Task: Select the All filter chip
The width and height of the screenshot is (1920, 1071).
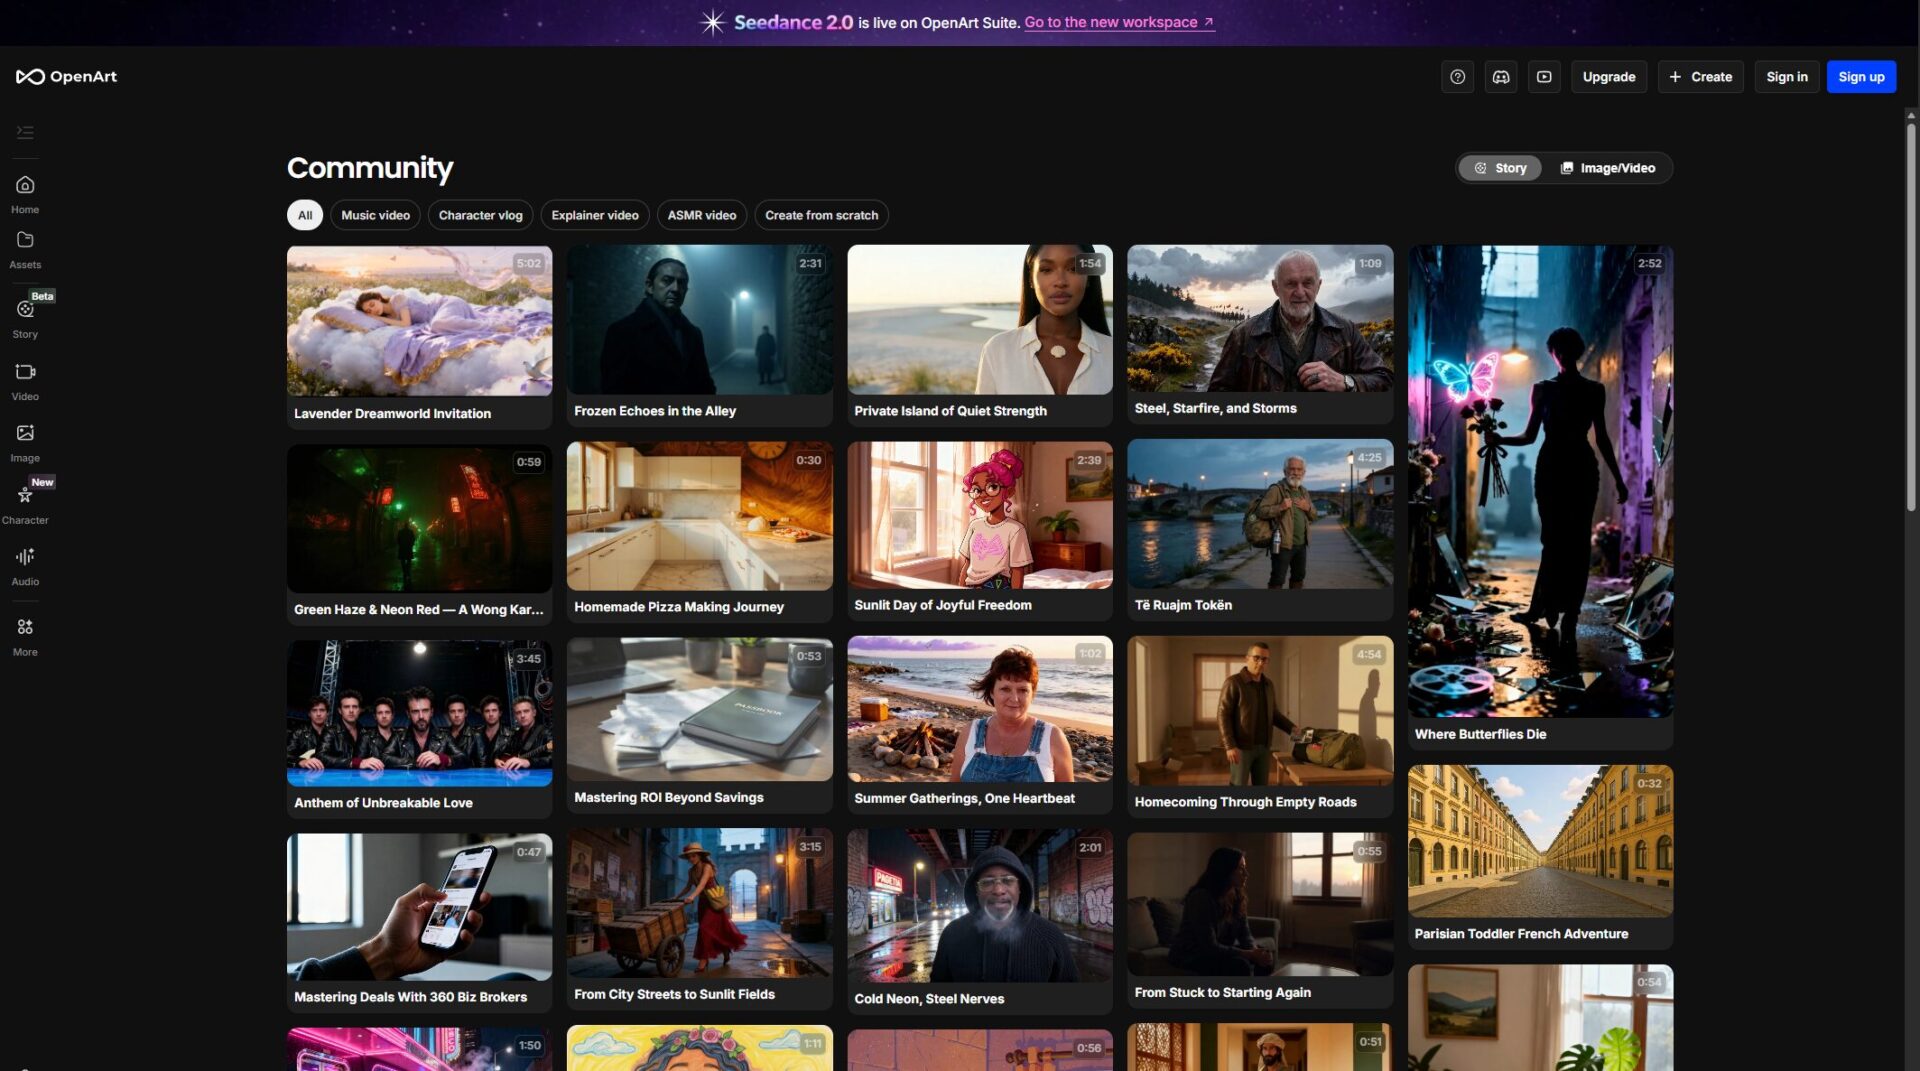Action: coord(305,215)
